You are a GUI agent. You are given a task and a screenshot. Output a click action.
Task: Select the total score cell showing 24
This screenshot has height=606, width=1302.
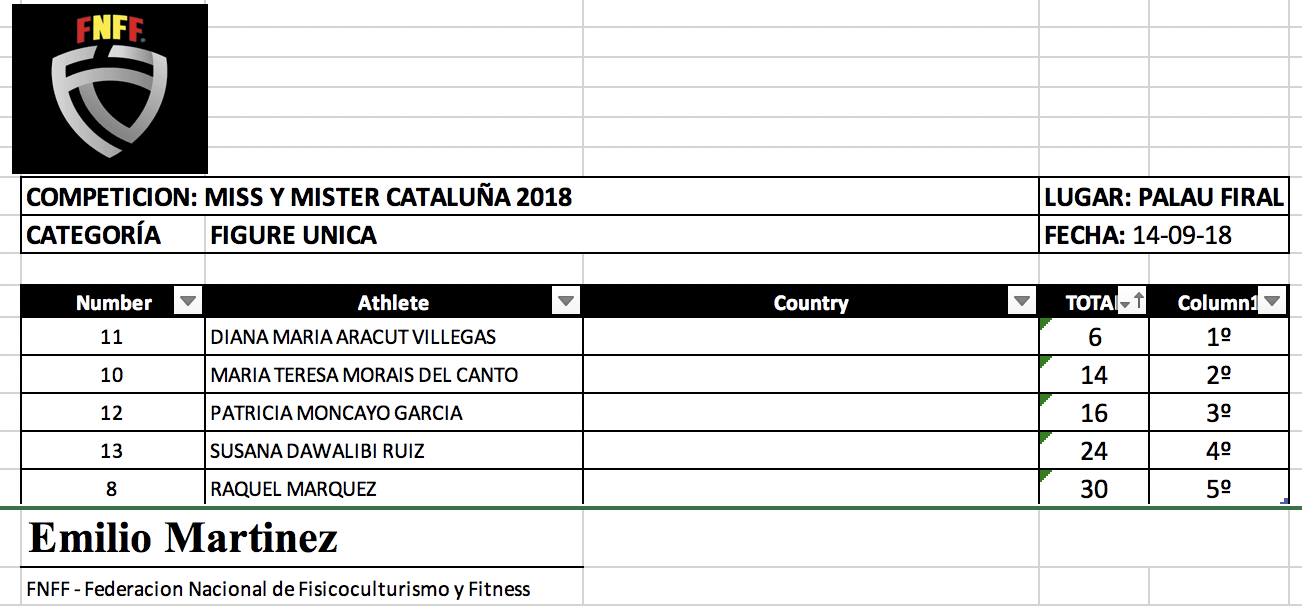coord(1094,451)
